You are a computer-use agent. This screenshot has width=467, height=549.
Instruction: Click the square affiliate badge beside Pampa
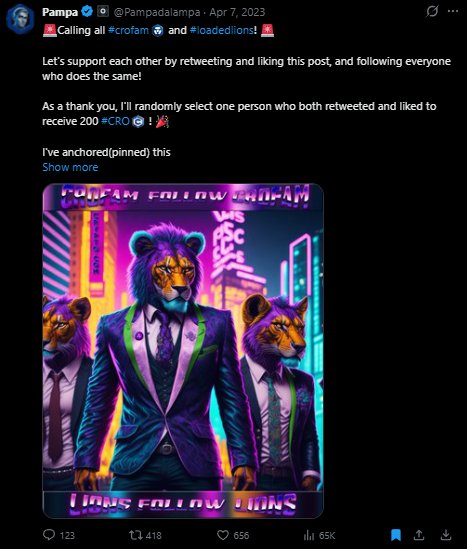click(103, 12)
